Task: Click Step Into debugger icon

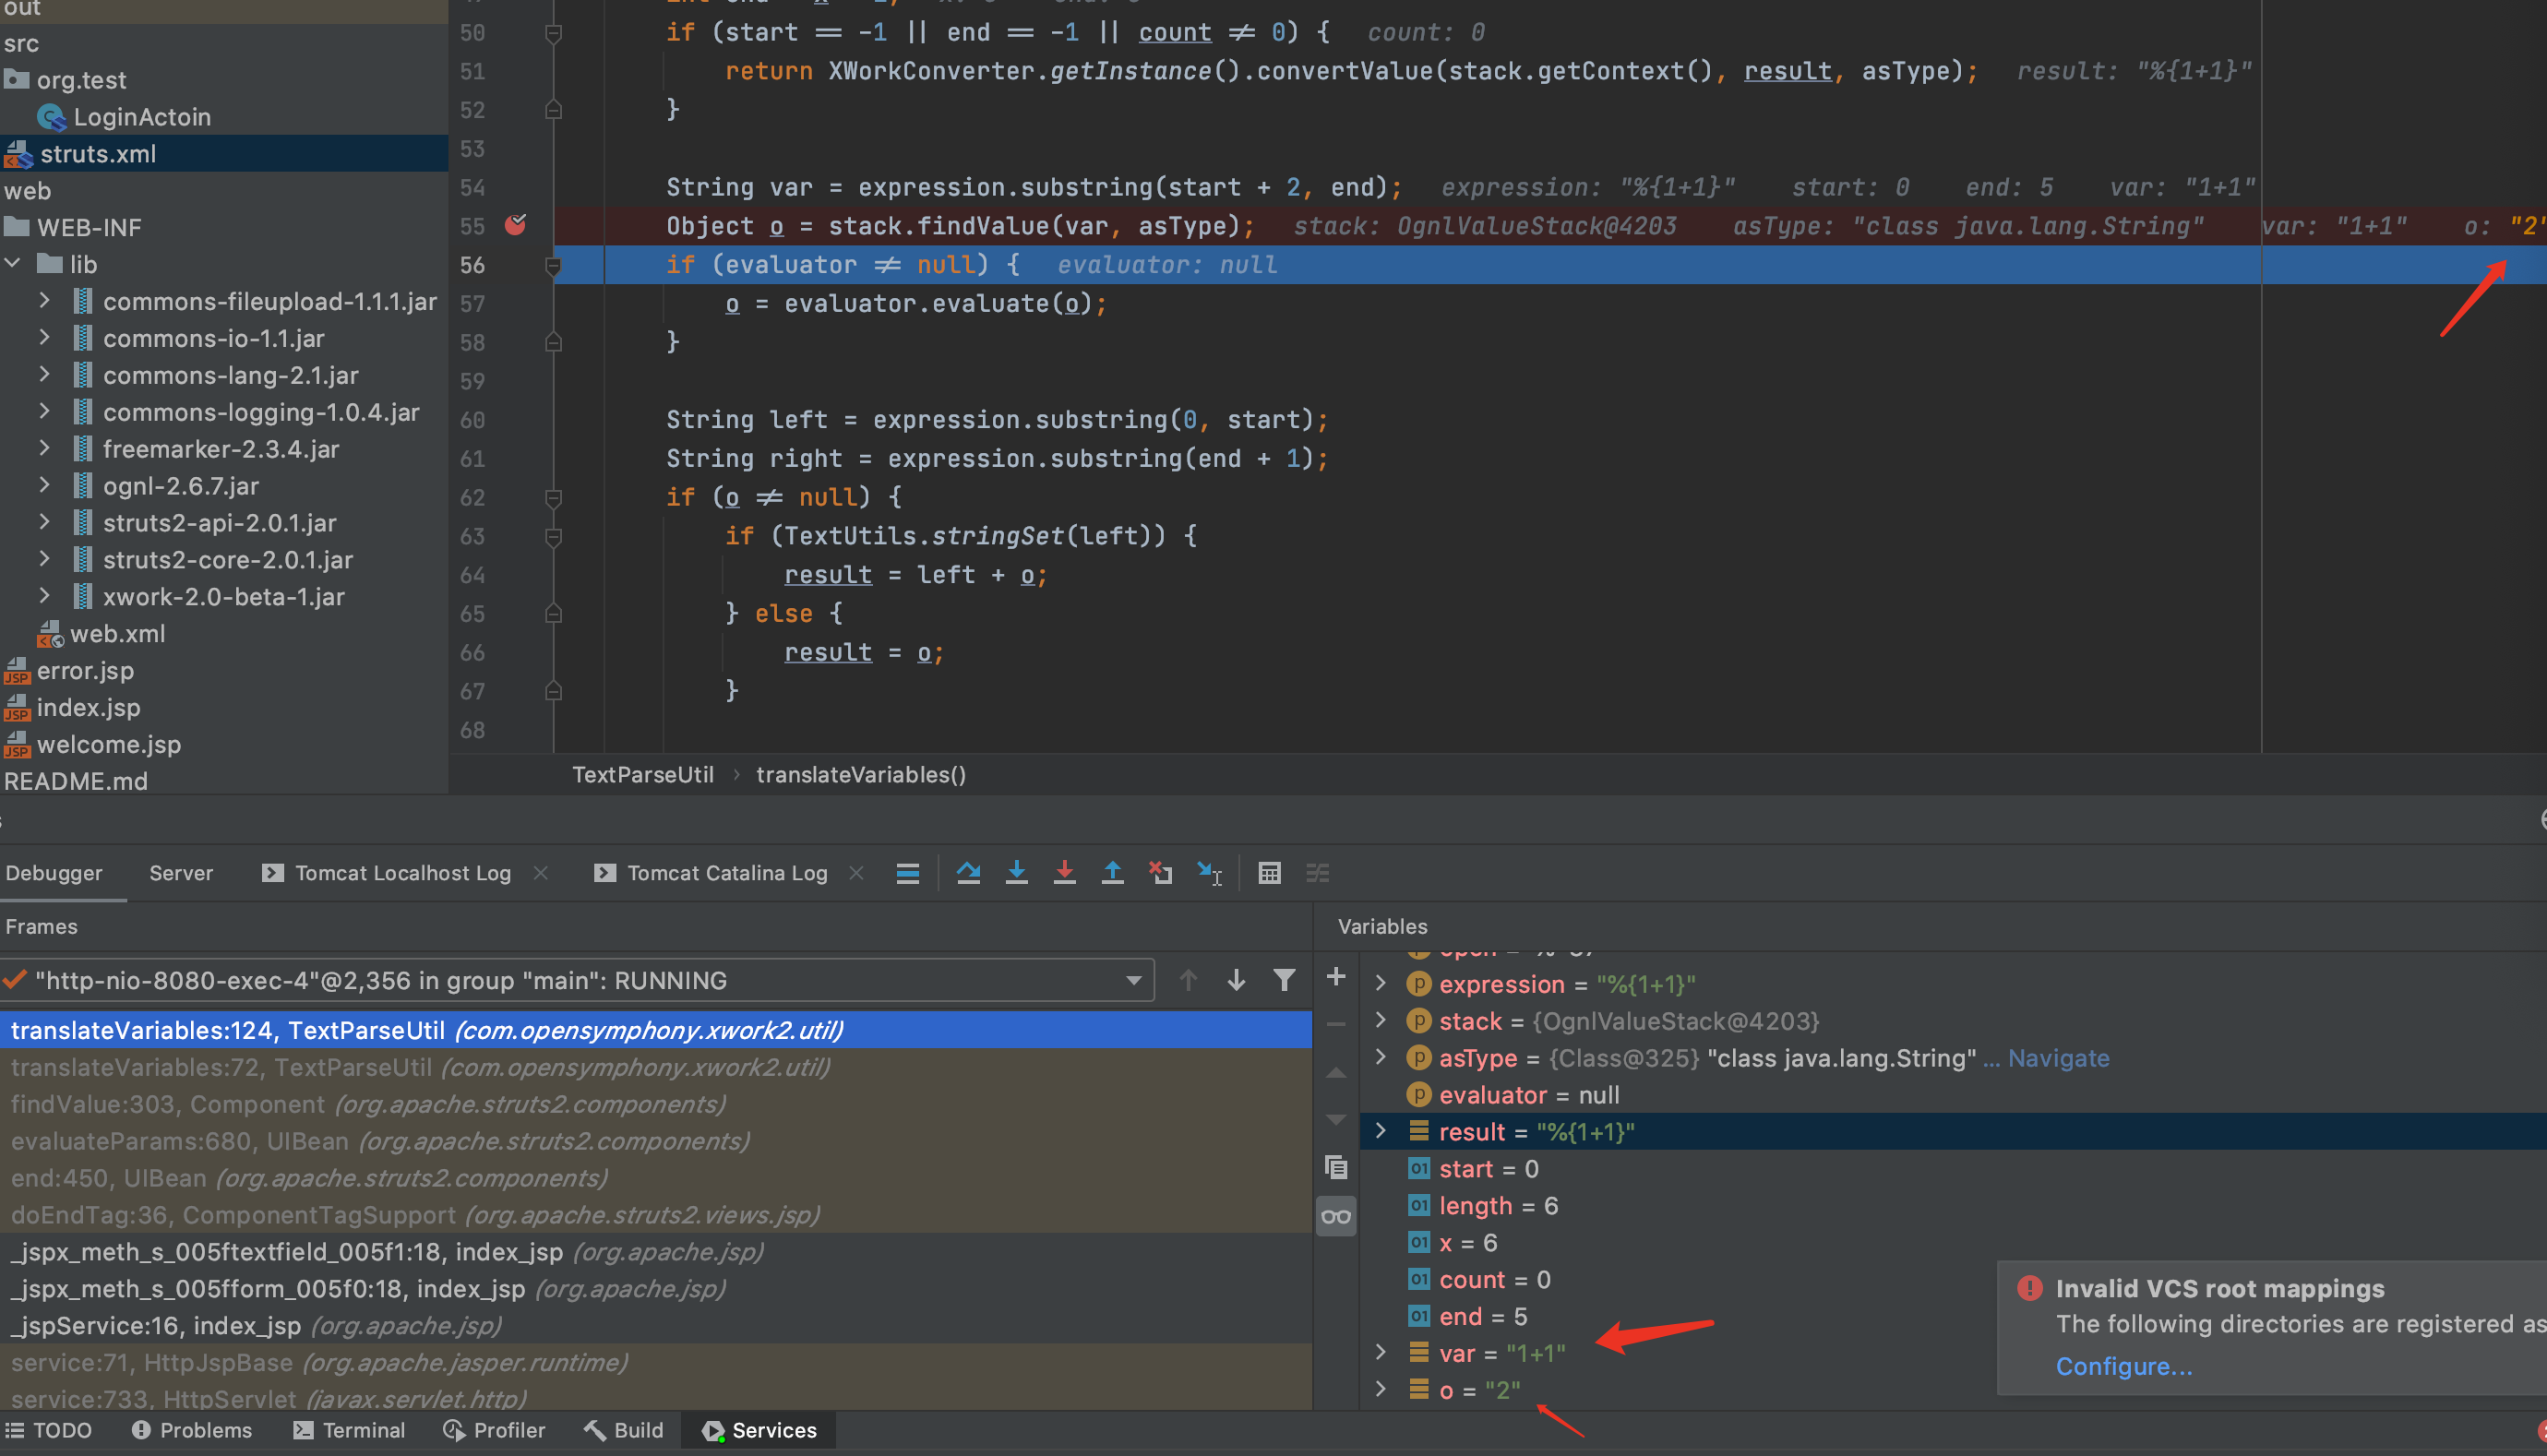Action: pyautogui.click(x=1016, y=872)
